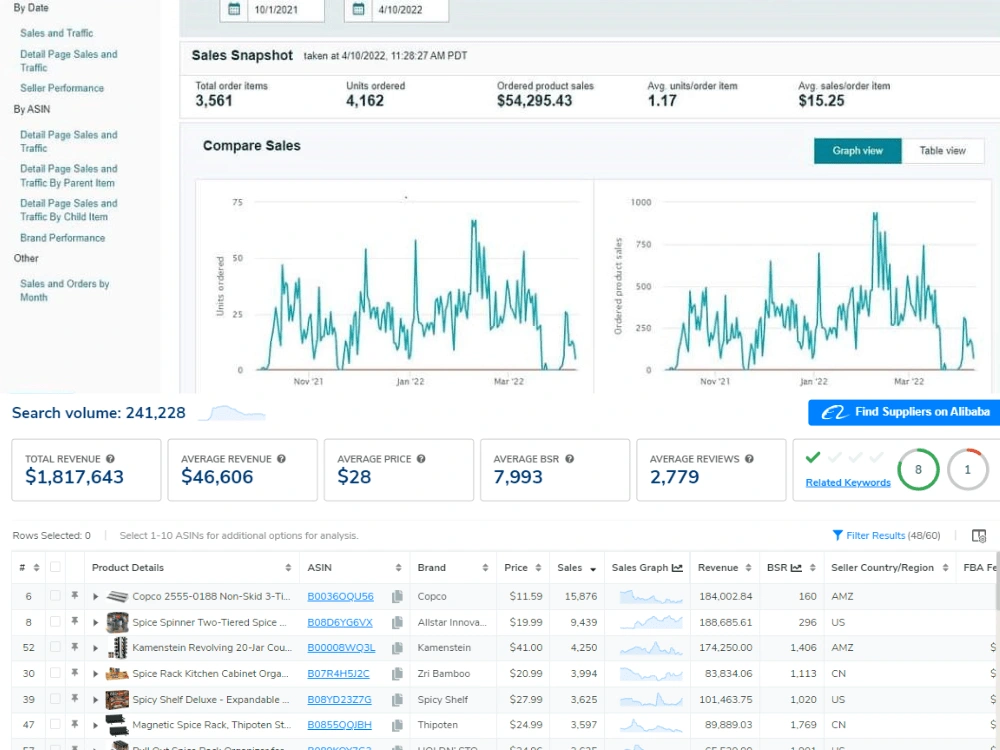1000x750 pixels.
Task: Copy the Kamenstein ASIN B00008WQ3L
Action: pyautogui.click(x=397, y=648)
